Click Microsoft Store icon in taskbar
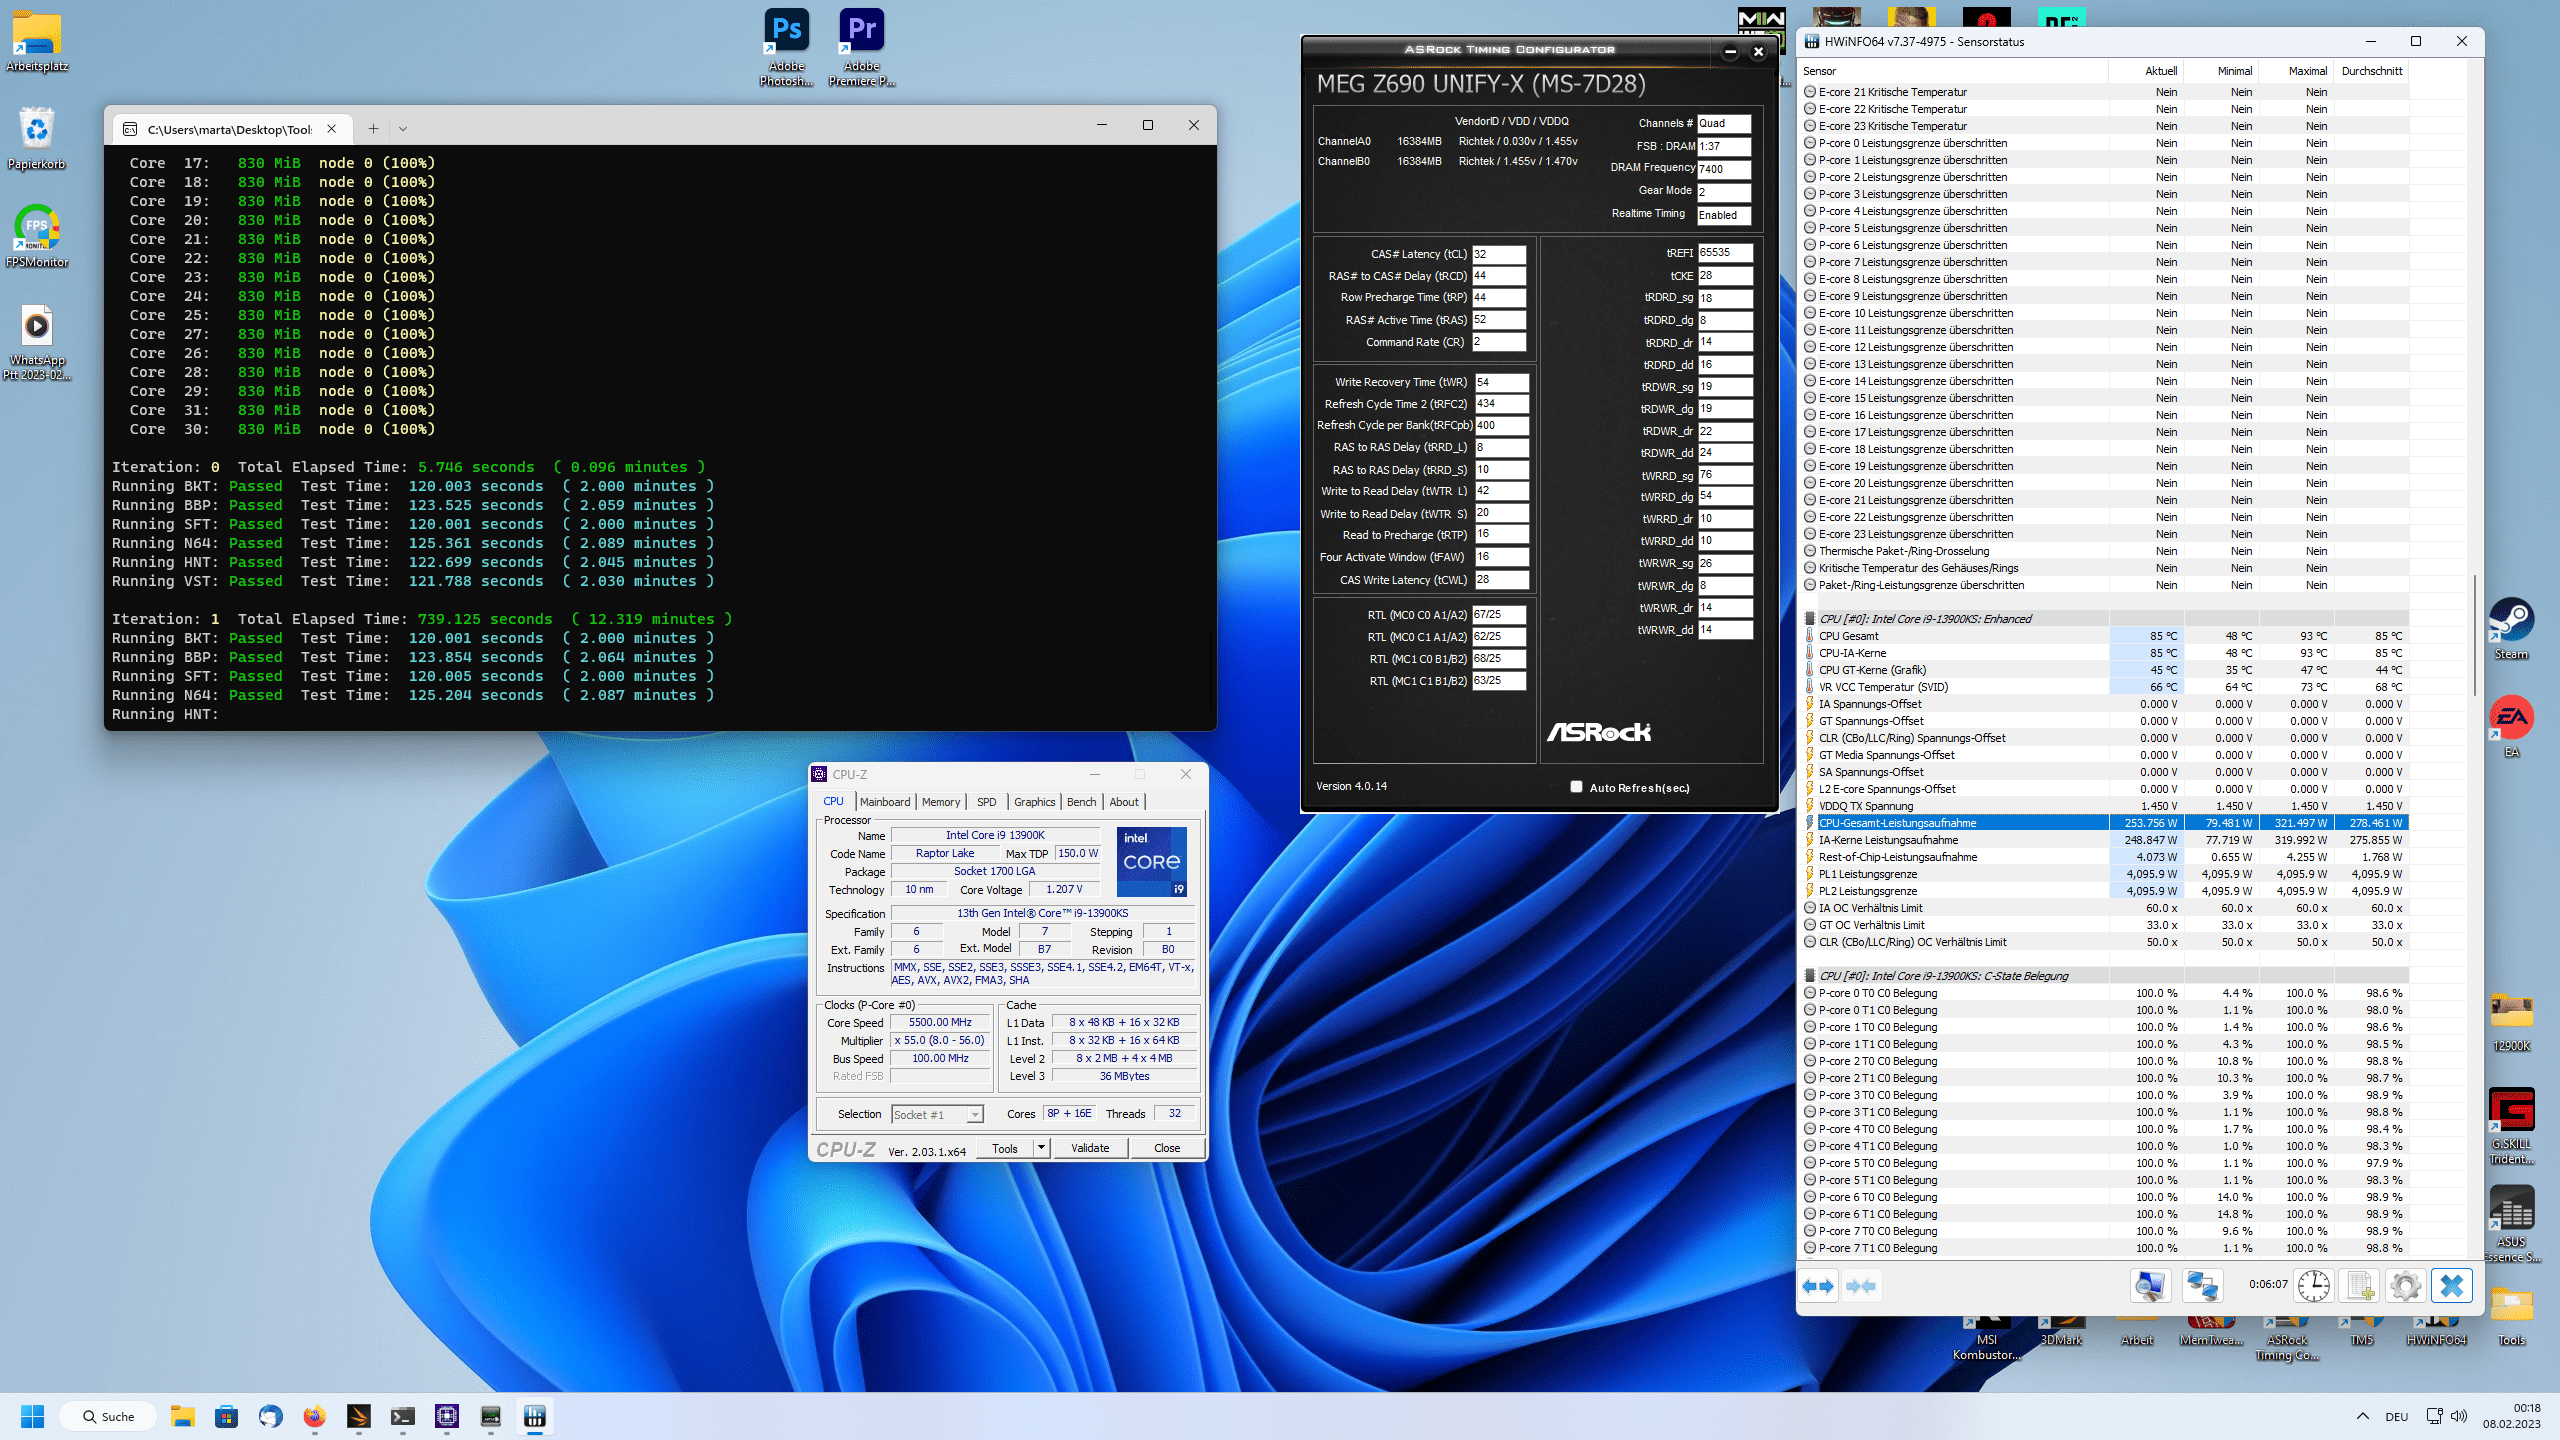 coord(226,1416)
